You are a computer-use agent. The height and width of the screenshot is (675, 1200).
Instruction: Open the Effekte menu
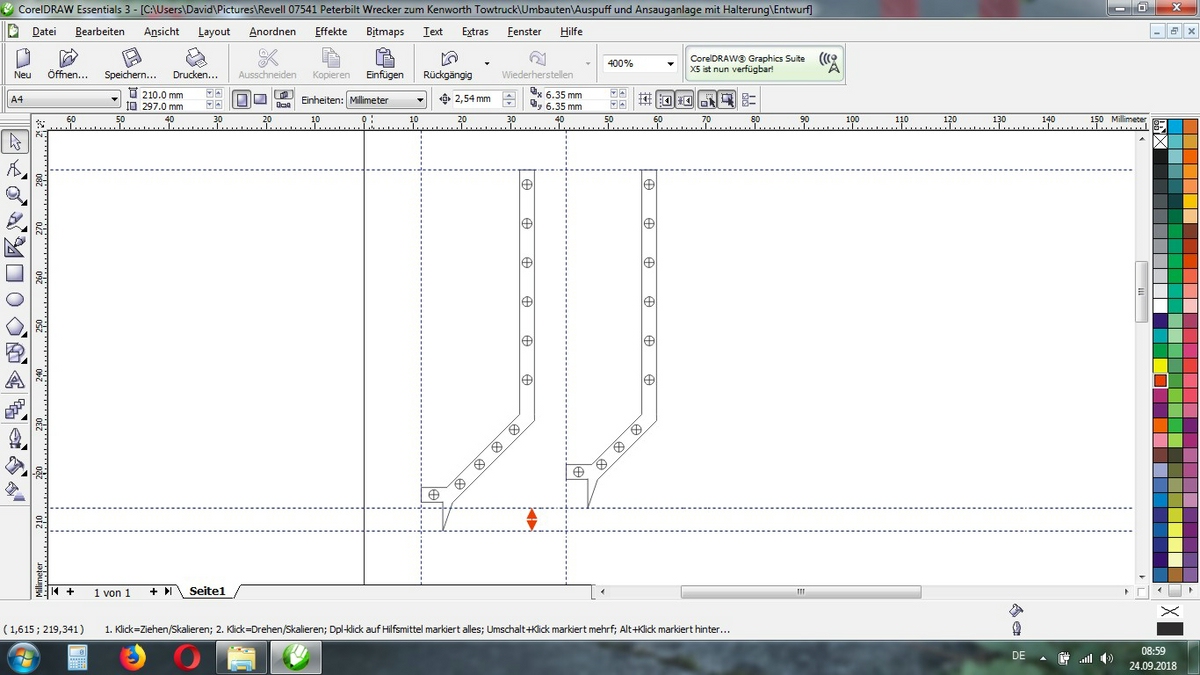(x=331, y=31)
